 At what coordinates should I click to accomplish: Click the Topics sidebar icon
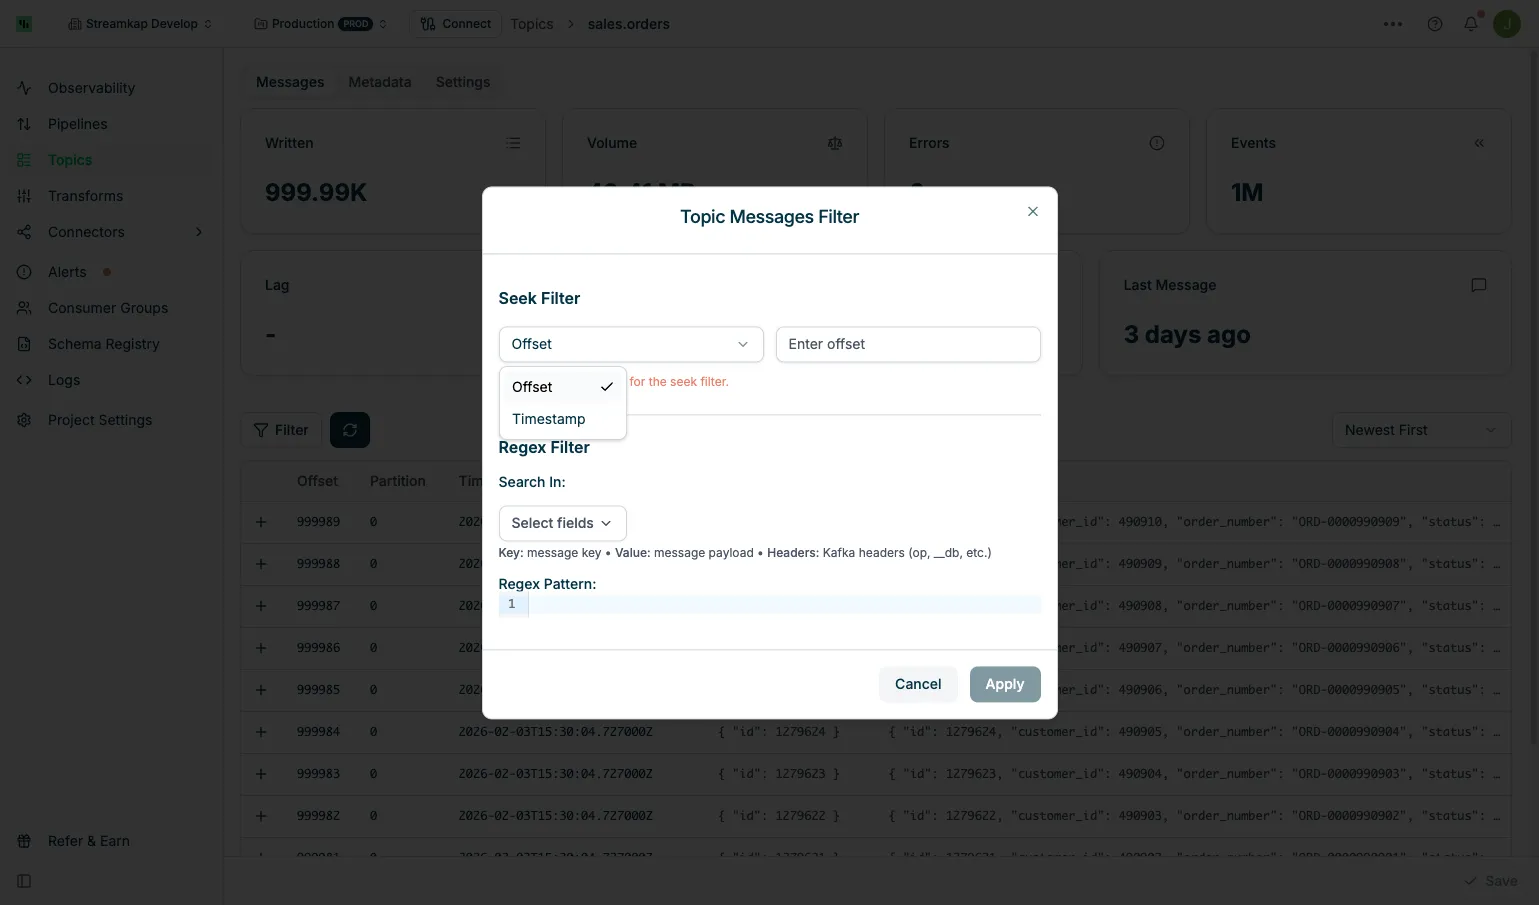[x=24, y=160]
